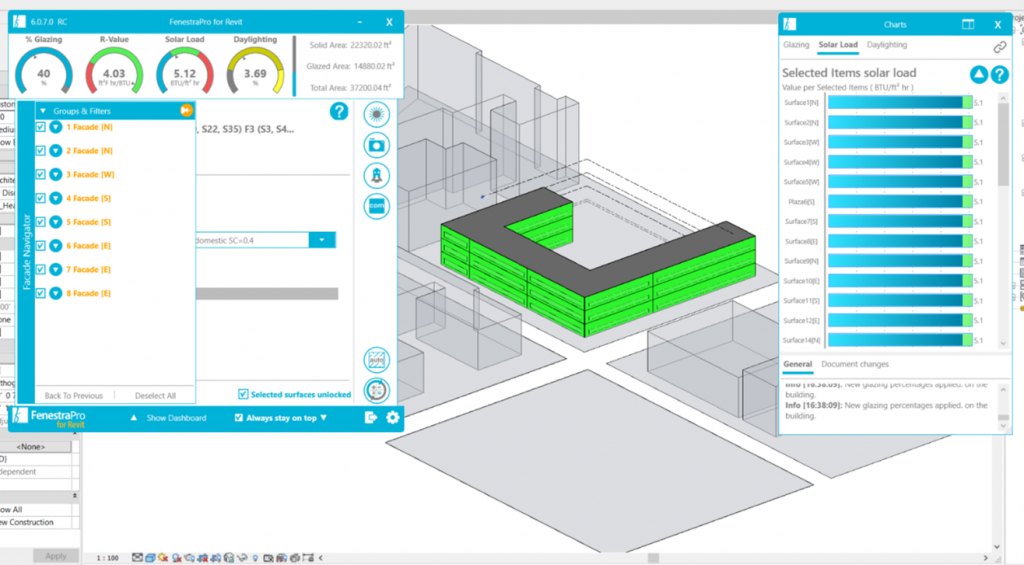Uncheck 8 Facade [E] checkbox

pos(40,293)
